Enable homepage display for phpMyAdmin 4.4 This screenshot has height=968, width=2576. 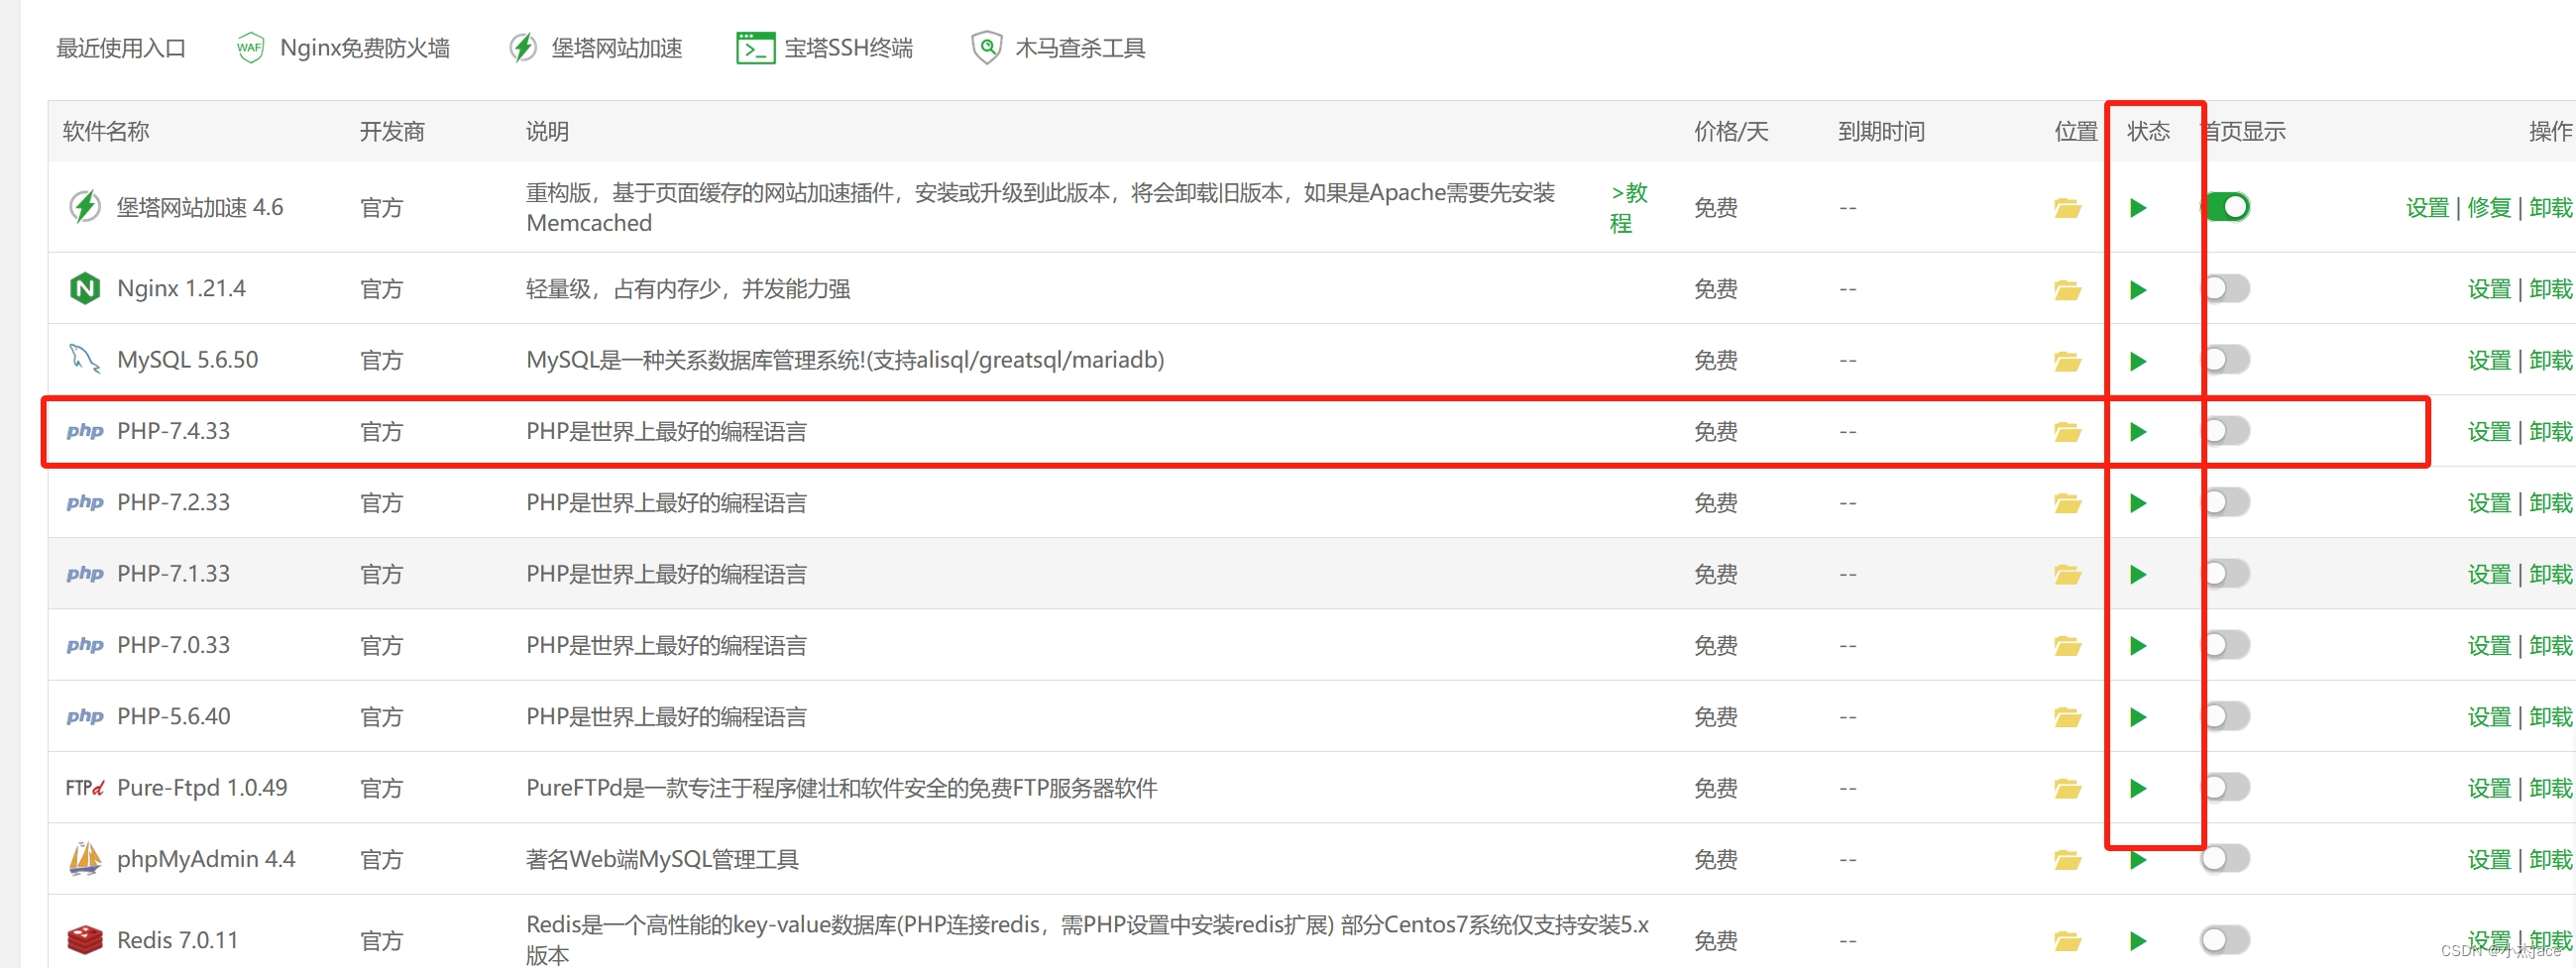pyautogui.click(x=2226, y=859)
